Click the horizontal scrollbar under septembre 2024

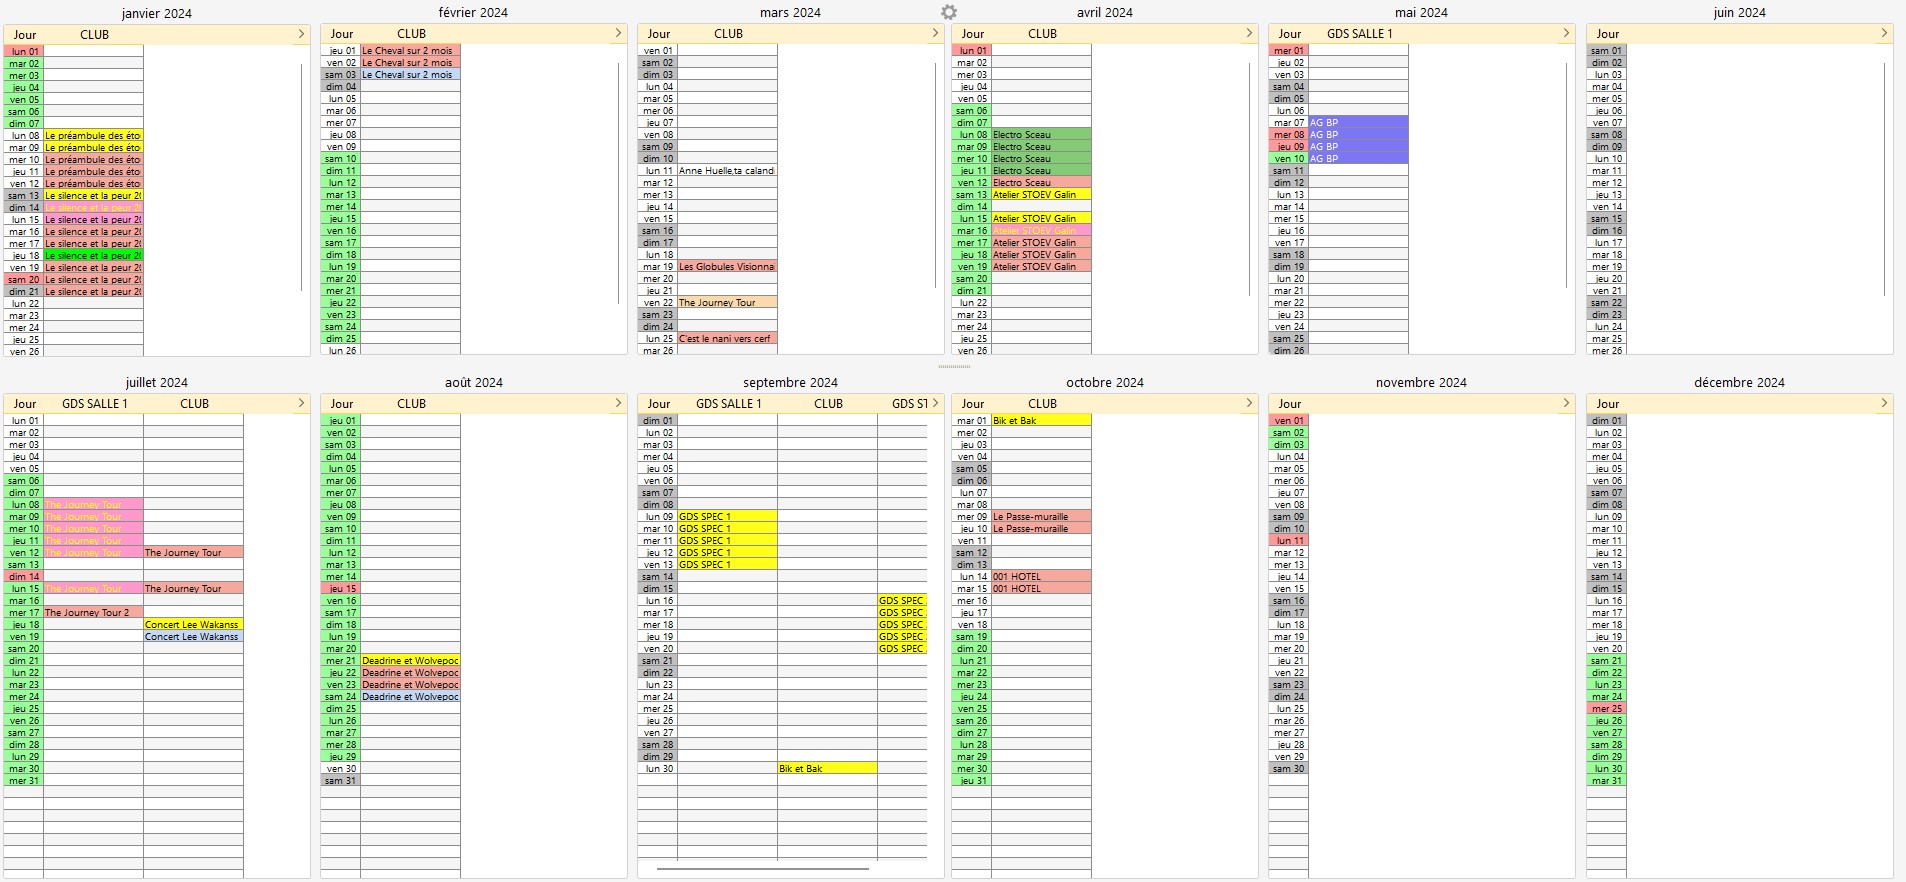click(762, 869)
